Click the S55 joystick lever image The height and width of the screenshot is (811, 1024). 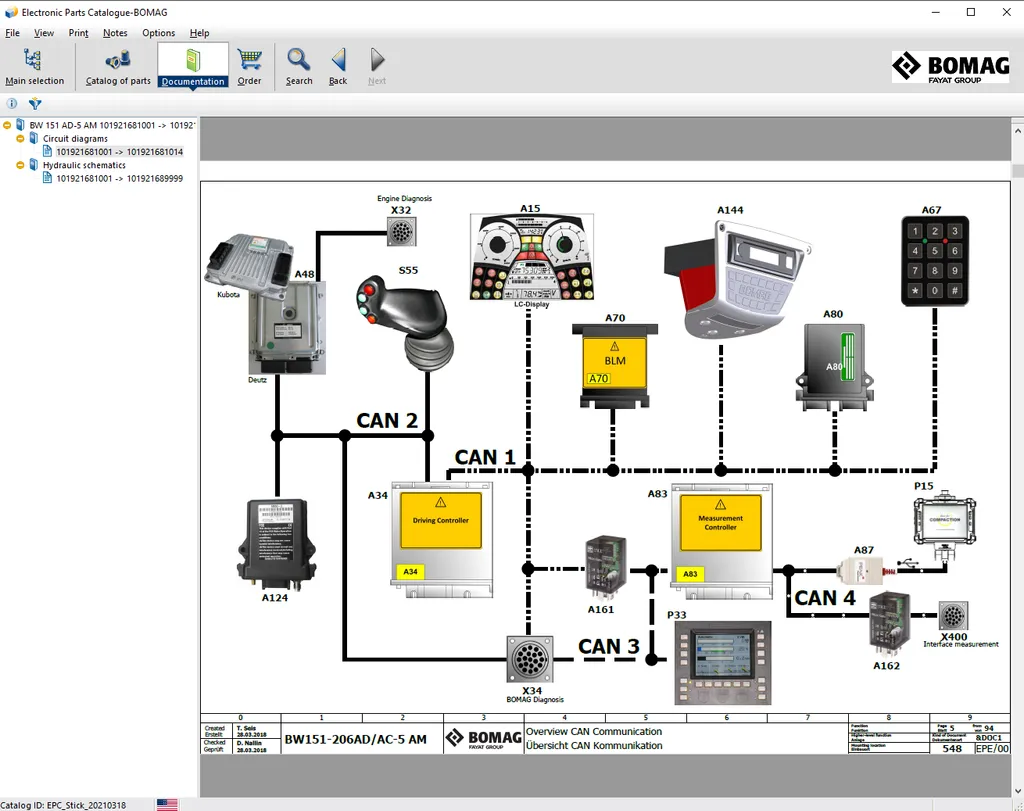point(406,325)
